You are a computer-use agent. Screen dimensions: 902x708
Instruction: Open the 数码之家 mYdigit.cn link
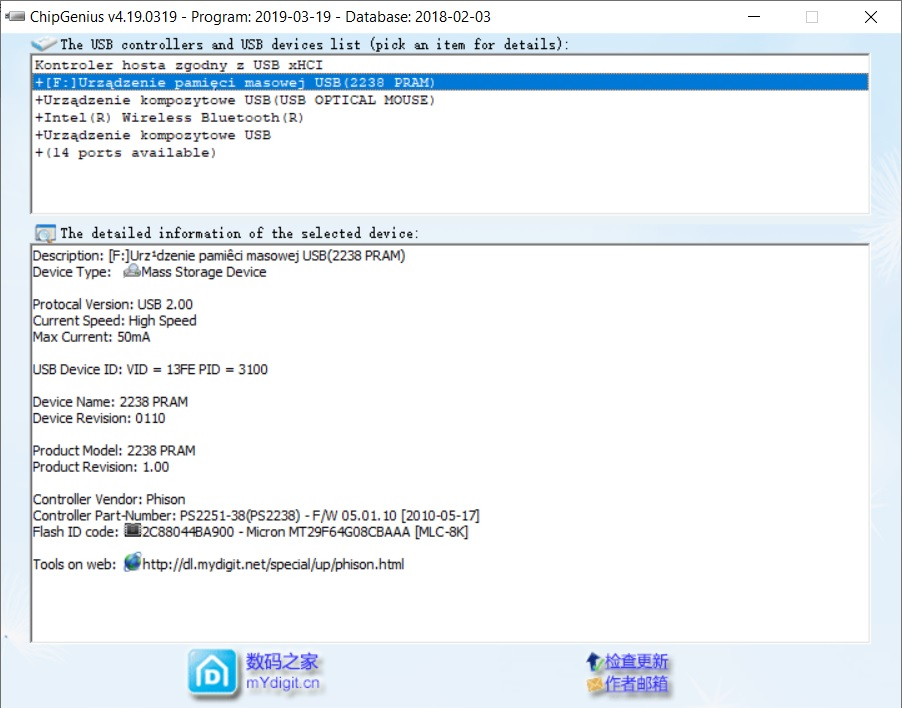282,671
